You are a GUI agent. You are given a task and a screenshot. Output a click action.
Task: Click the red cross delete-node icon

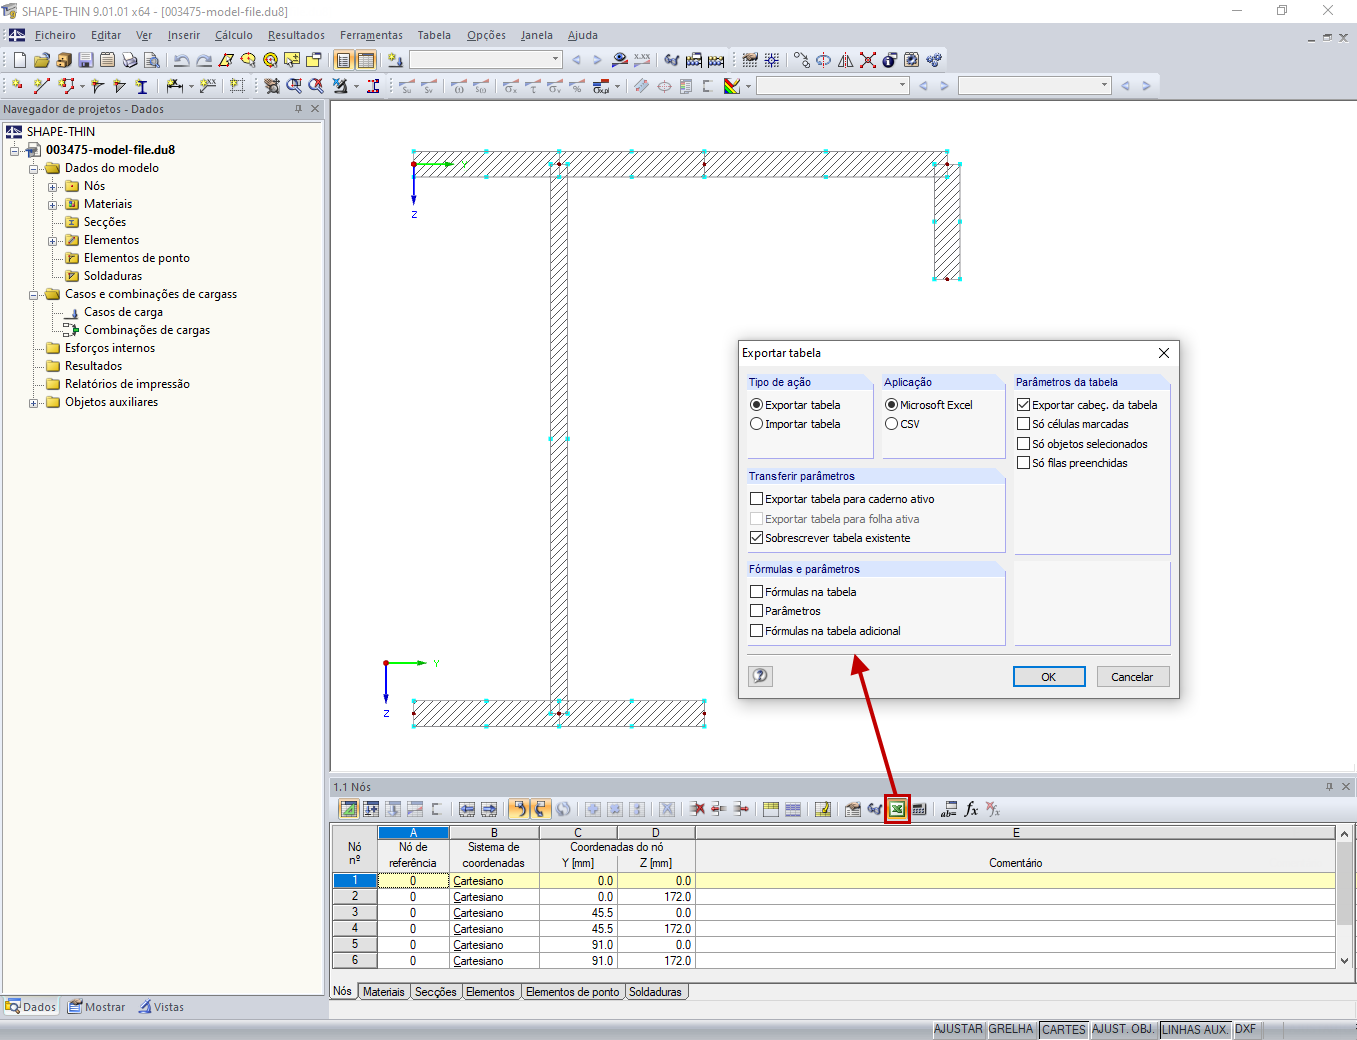tap(868, 60)
